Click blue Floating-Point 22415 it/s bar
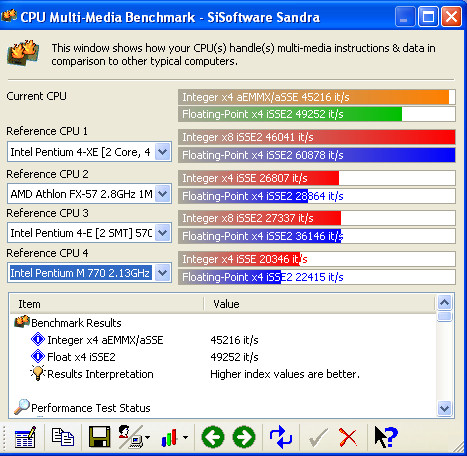This screenshot has height=456, width=467. [317, 277]
